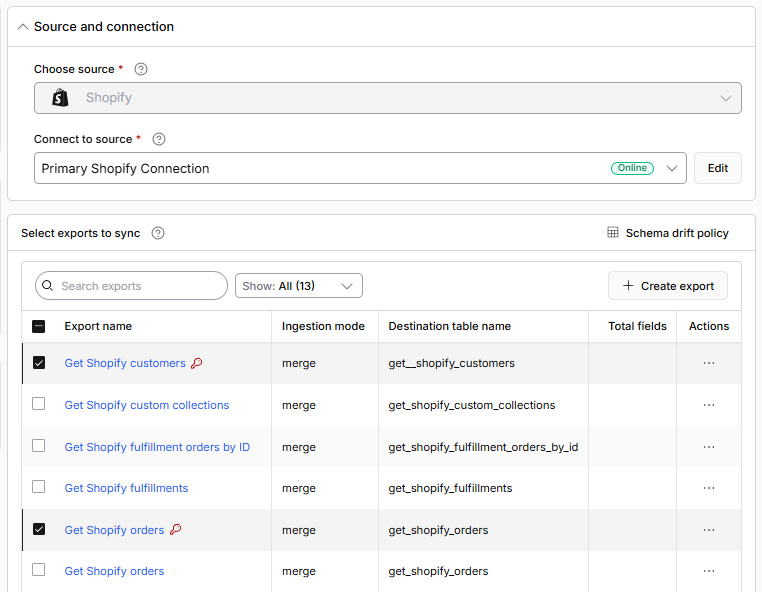Viewport: 762px width, 592px height.
Task: Collapse the Source and connection section
Action: [23, 27]
